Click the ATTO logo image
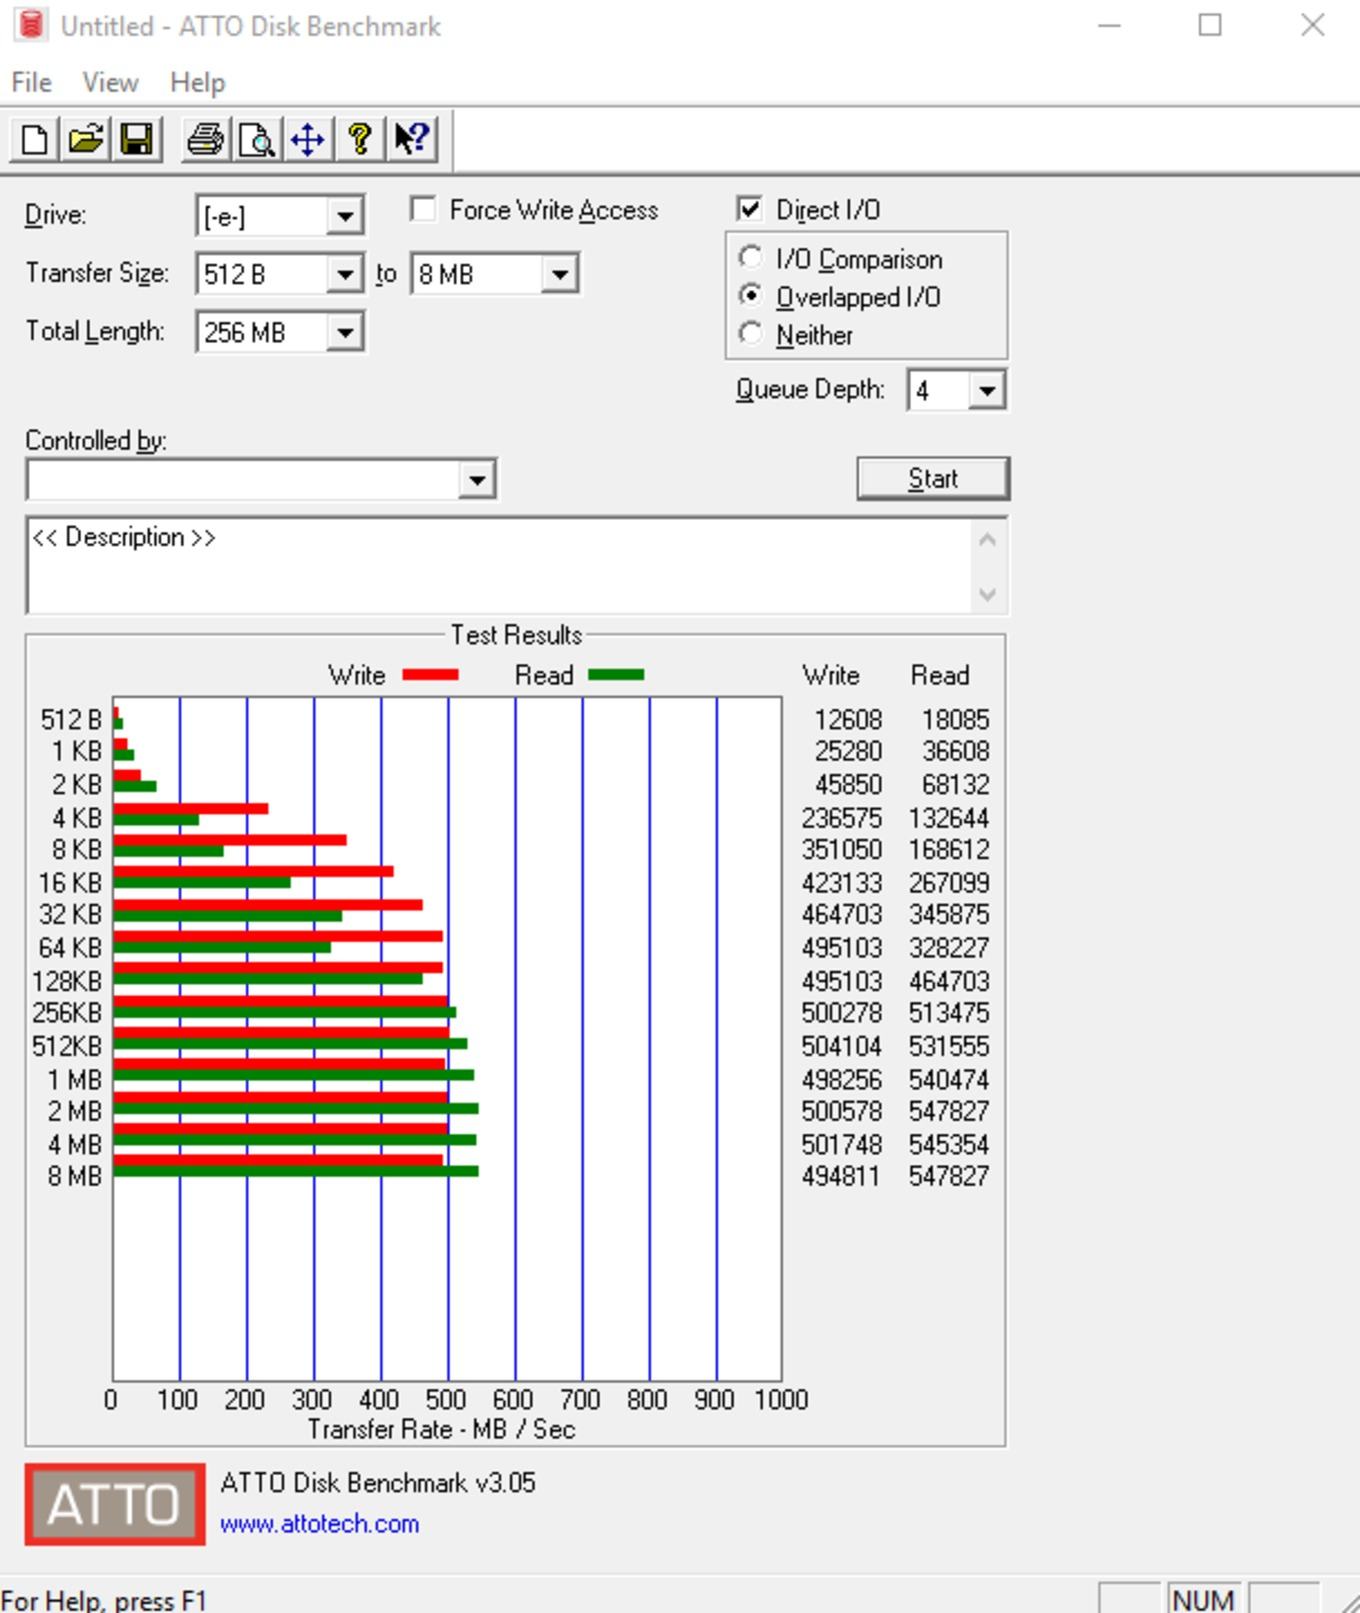The height and width of the screenshot is (1613, 1360). click(115, 1504)
